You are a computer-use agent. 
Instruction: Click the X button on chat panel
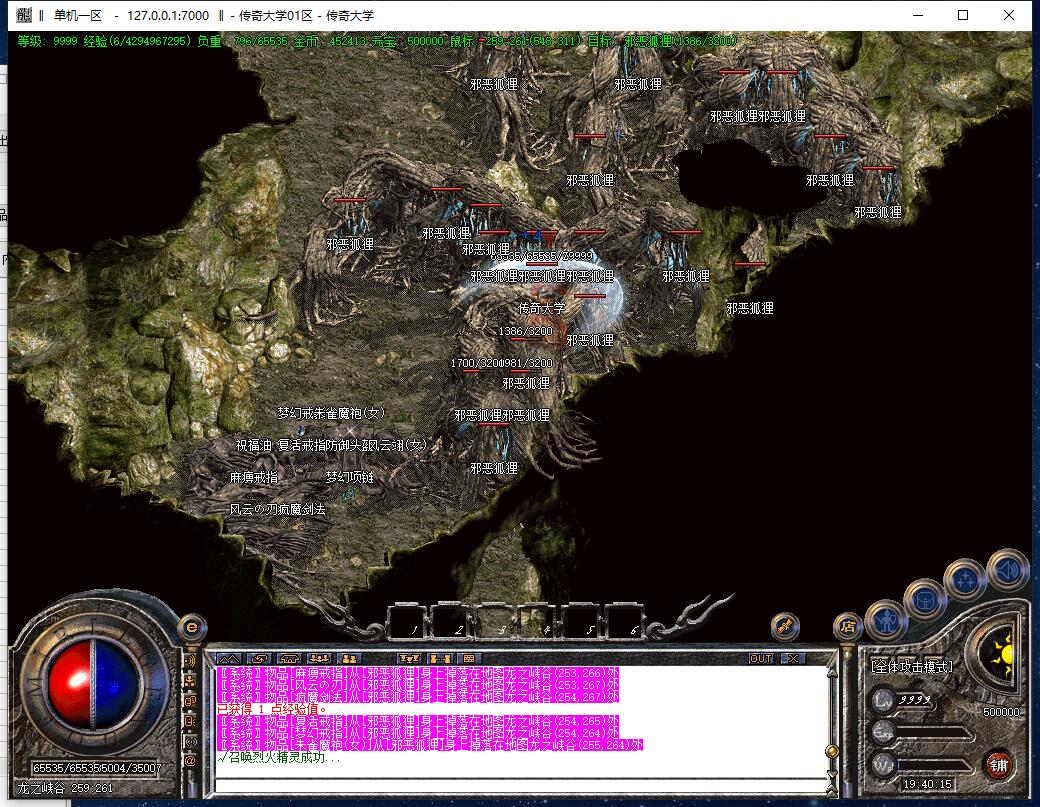point(793,658)
